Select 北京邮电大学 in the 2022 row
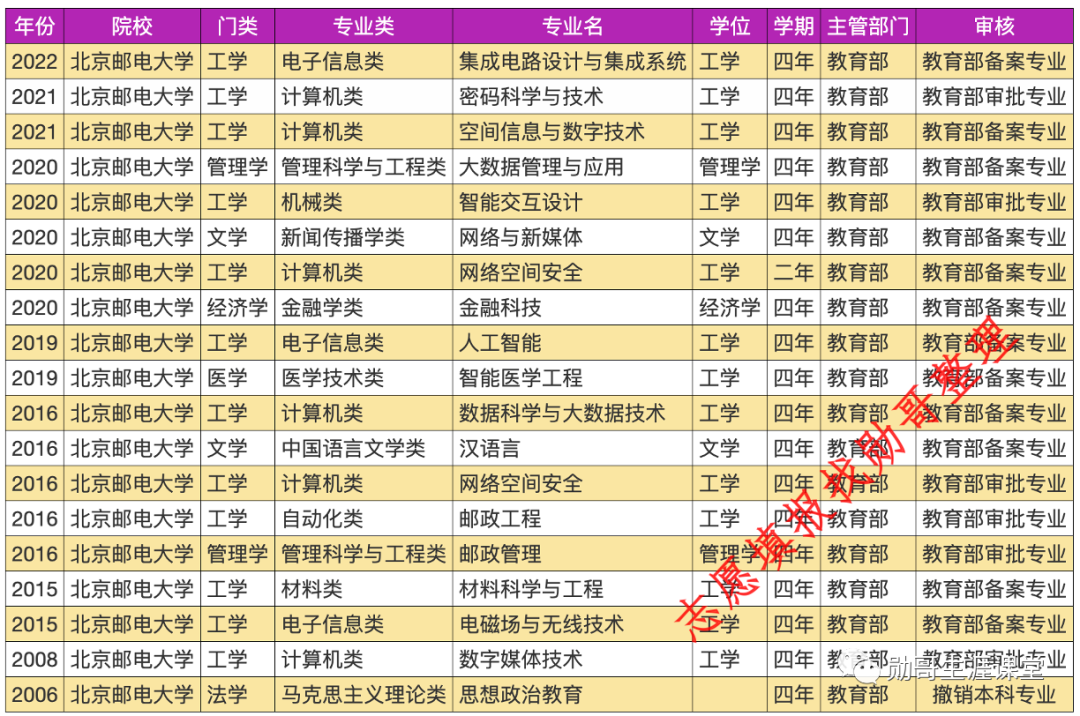The height and width of the screenshot is (716, 1080). [132, 61]
